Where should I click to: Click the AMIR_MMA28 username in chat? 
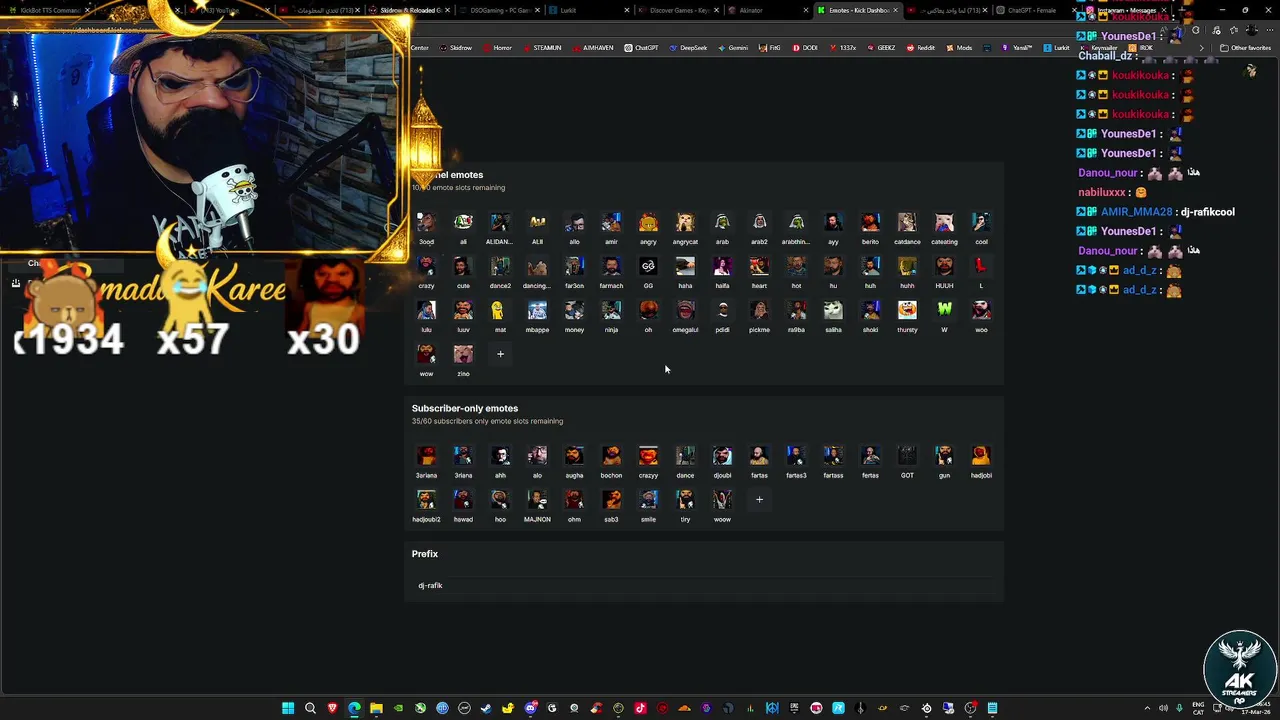pyautogui.click(x=1136, y=212)
